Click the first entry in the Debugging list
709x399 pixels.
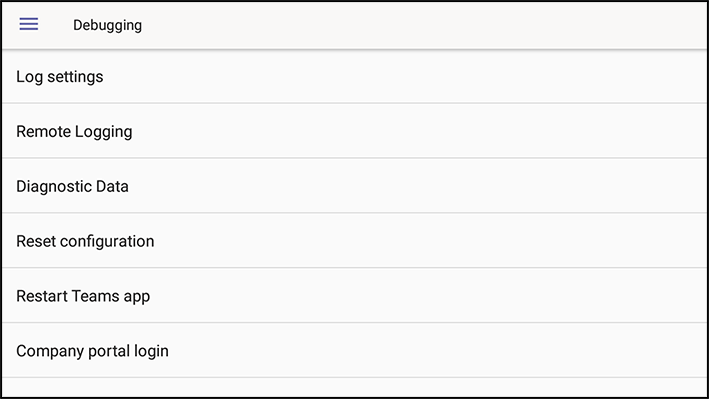pos(354,76)
